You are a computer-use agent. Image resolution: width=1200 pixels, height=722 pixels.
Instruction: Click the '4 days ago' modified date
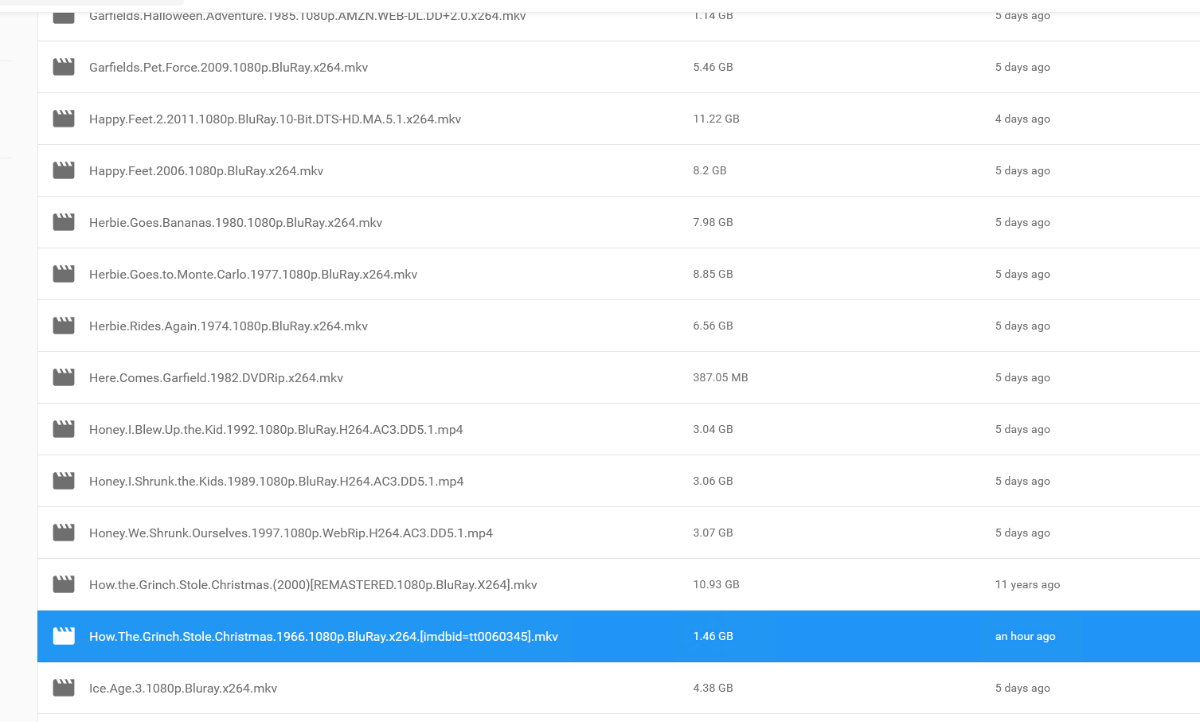tap(1022, 119)
